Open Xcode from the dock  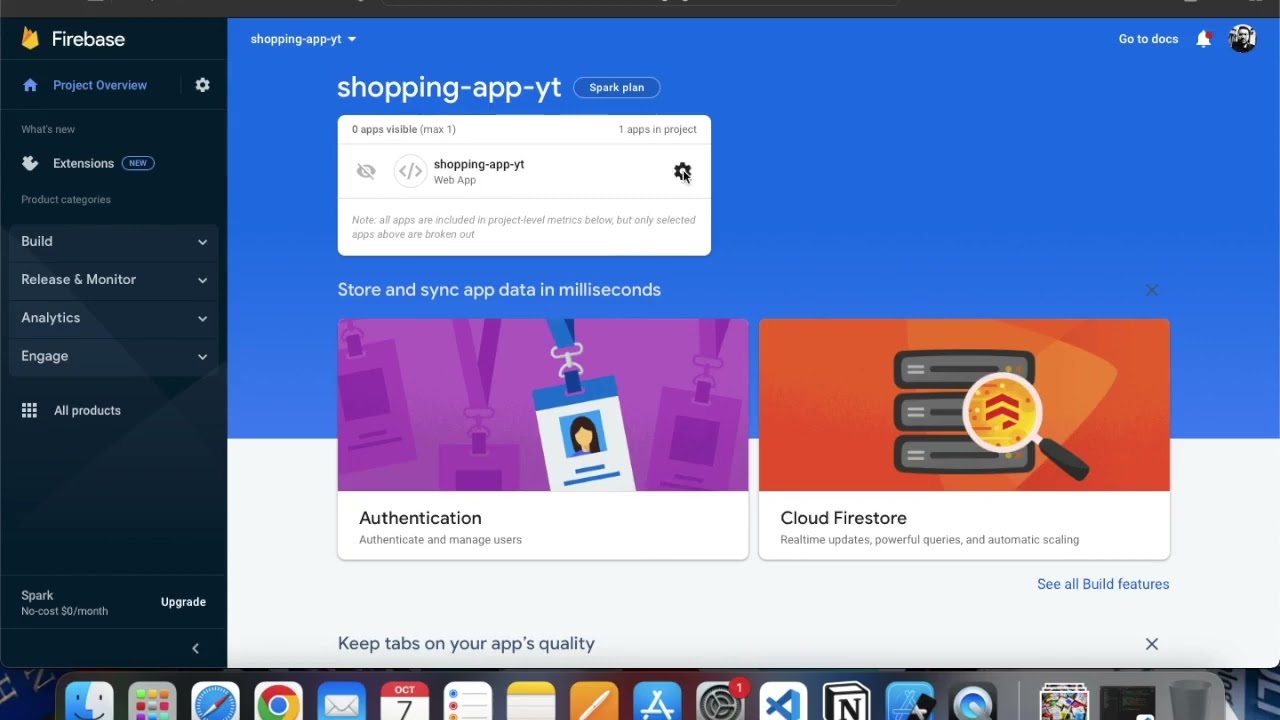tap(909, 702)
